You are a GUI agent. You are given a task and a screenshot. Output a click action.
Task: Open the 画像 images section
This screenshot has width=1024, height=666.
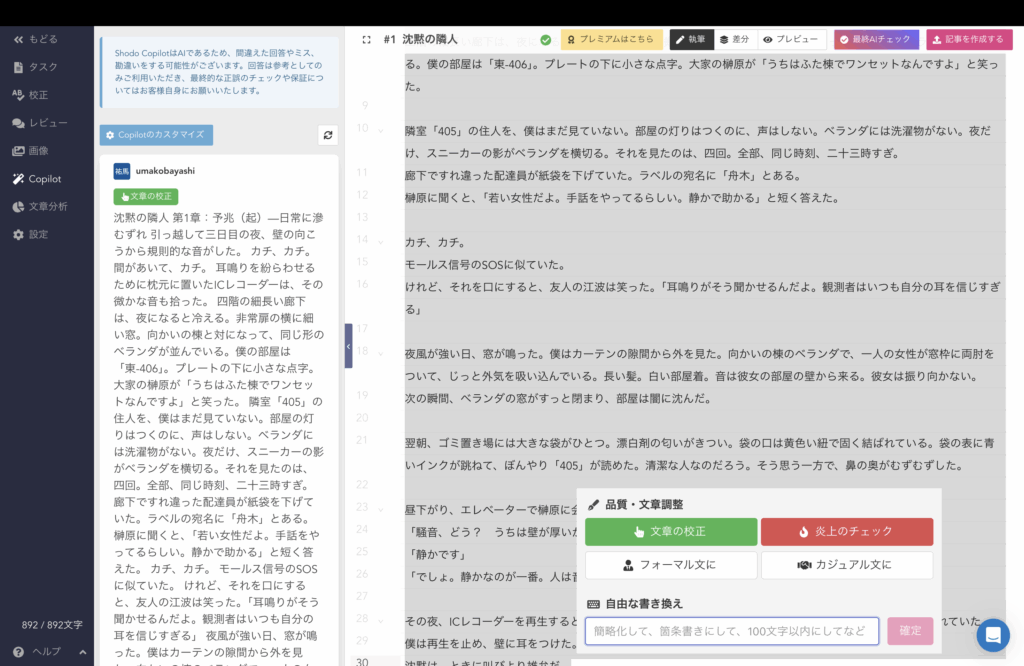click(31, 151)
